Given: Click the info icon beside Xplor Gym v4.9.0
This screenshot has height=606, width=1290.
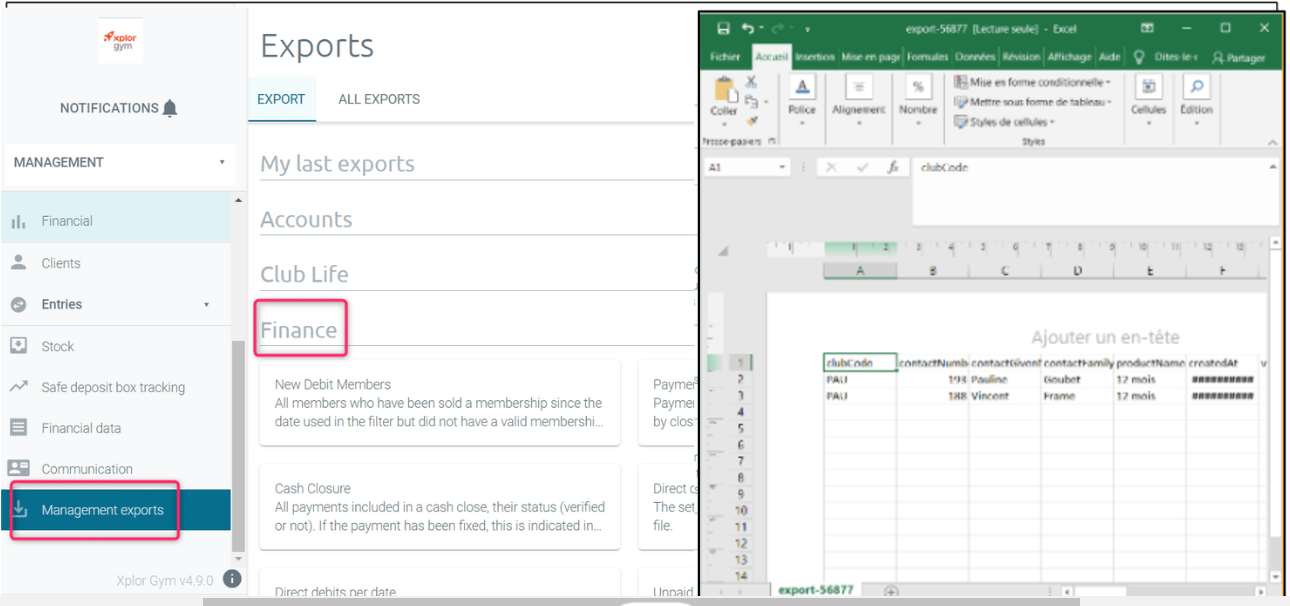Looking at the screenshot, I should coord(232,579).
